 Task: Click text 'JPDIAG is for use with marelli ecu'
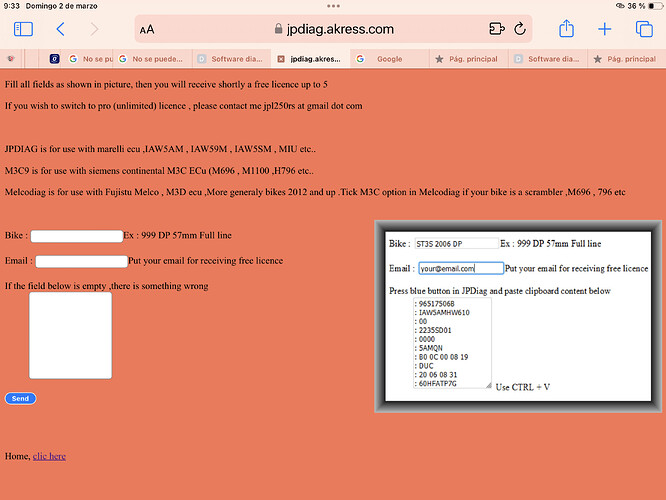pos(73,149)
